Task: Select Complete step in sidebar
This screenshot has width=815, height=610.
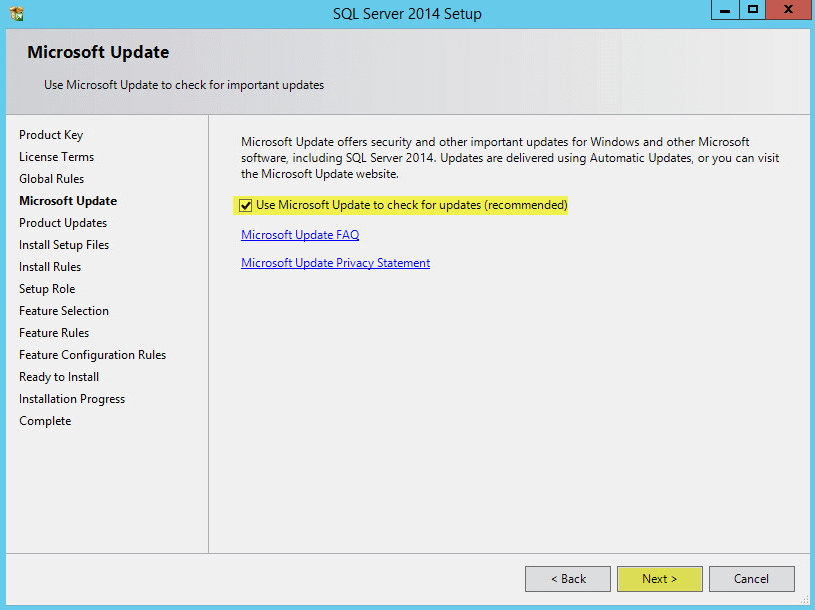Action: click(45, 421)
